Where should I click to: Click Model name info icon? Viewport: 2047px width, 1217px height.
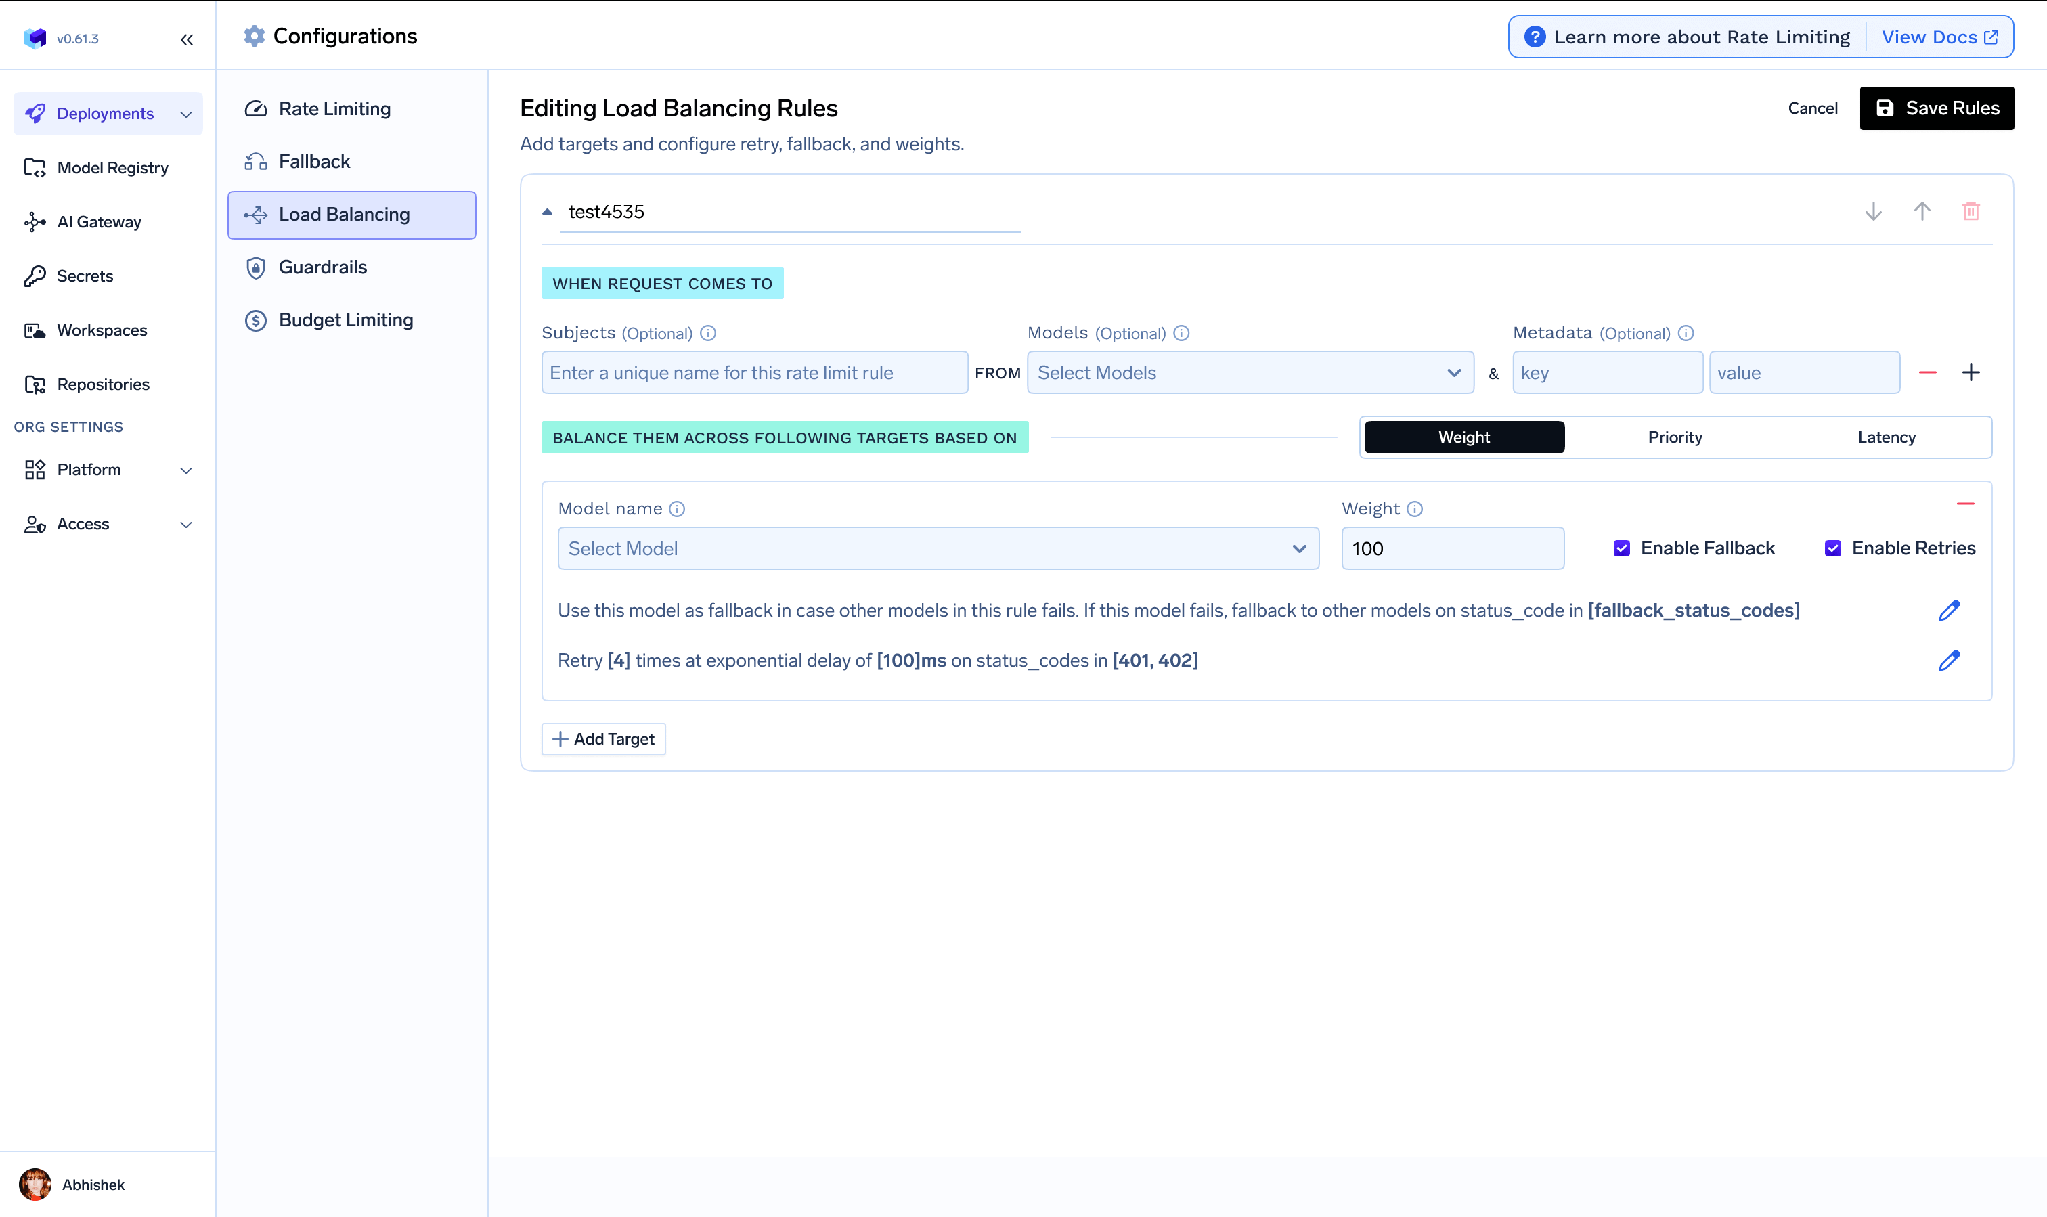coord(677,509)
